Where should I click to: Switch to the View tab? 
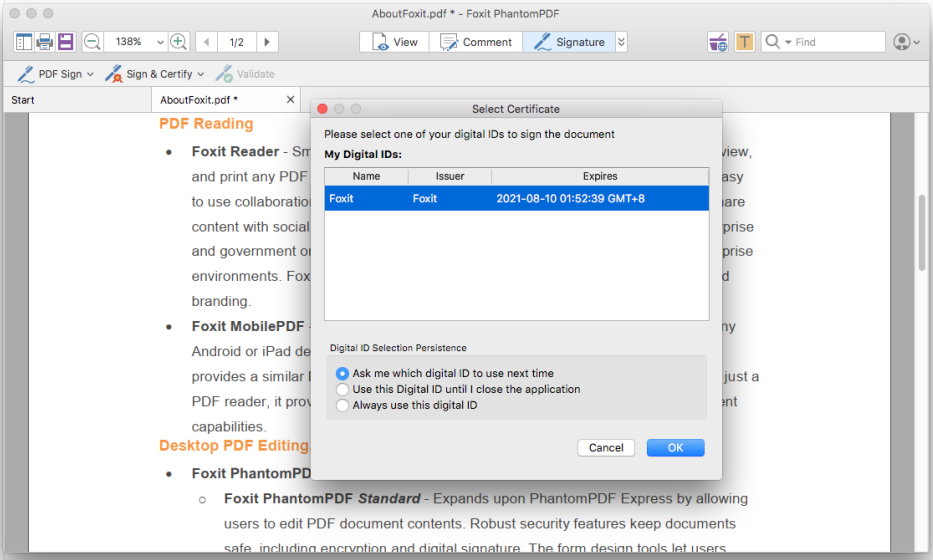tap(395, 42)
